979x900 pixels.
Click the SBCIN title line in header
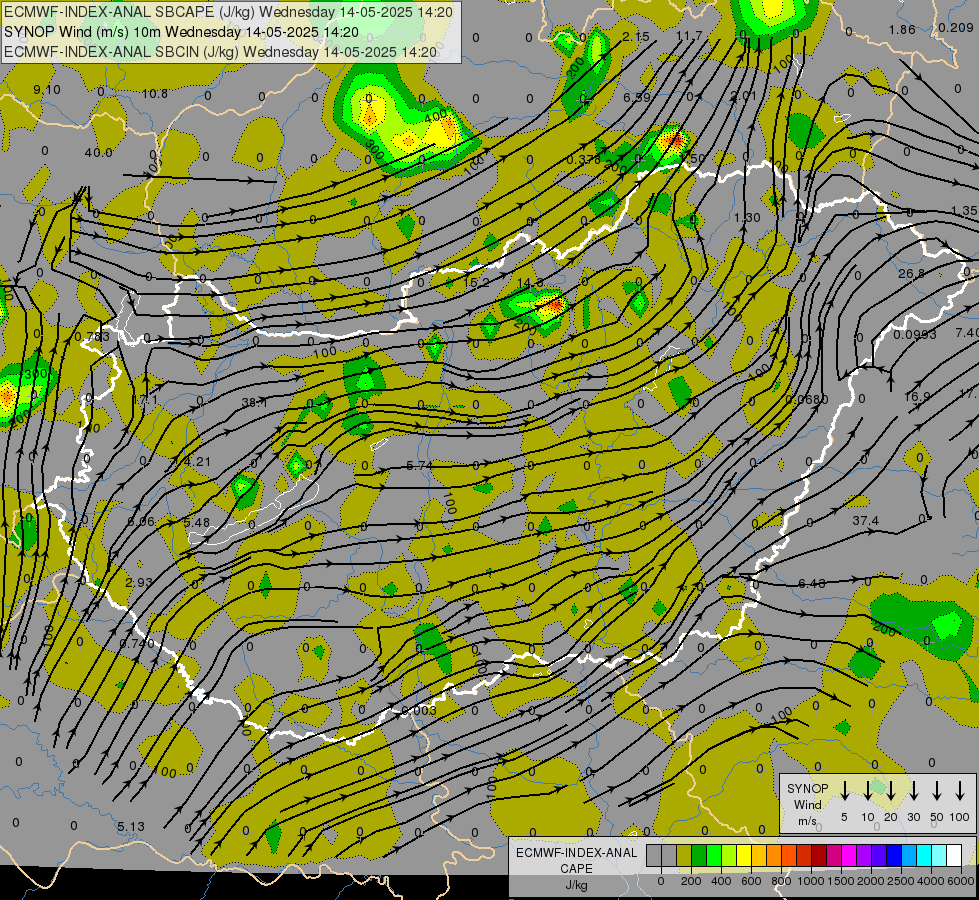pyautogui.click(x=221, y=52)
